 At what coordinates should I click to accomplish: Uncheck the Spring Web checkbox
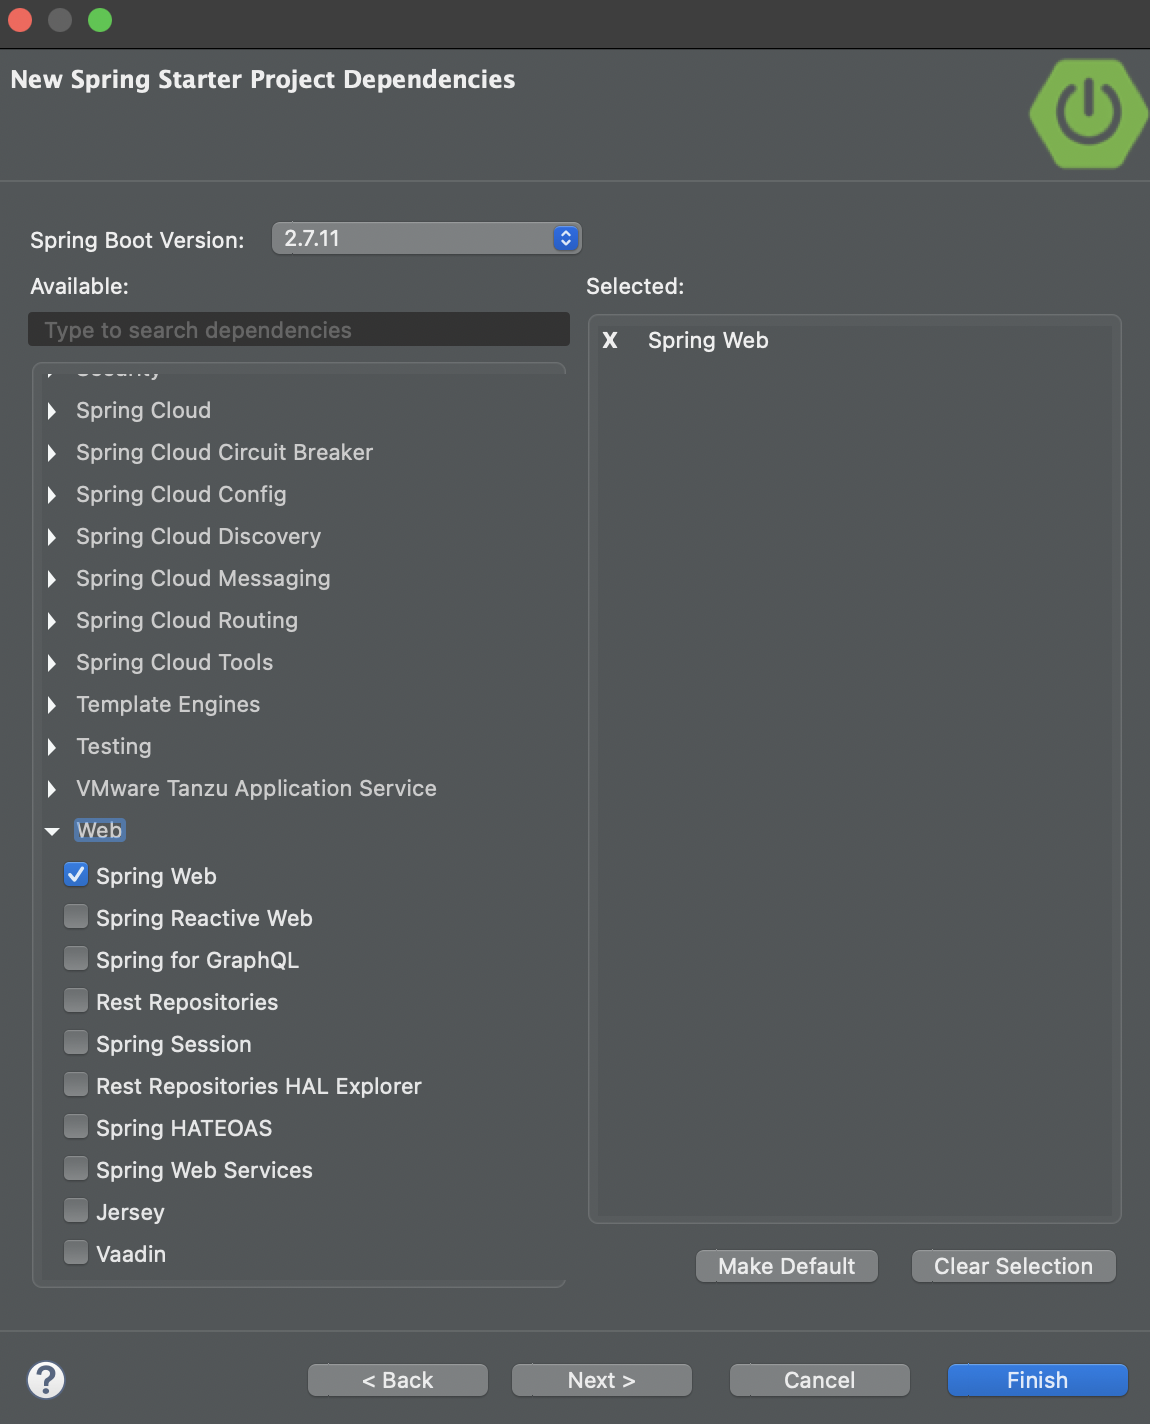tap(76, 875)
